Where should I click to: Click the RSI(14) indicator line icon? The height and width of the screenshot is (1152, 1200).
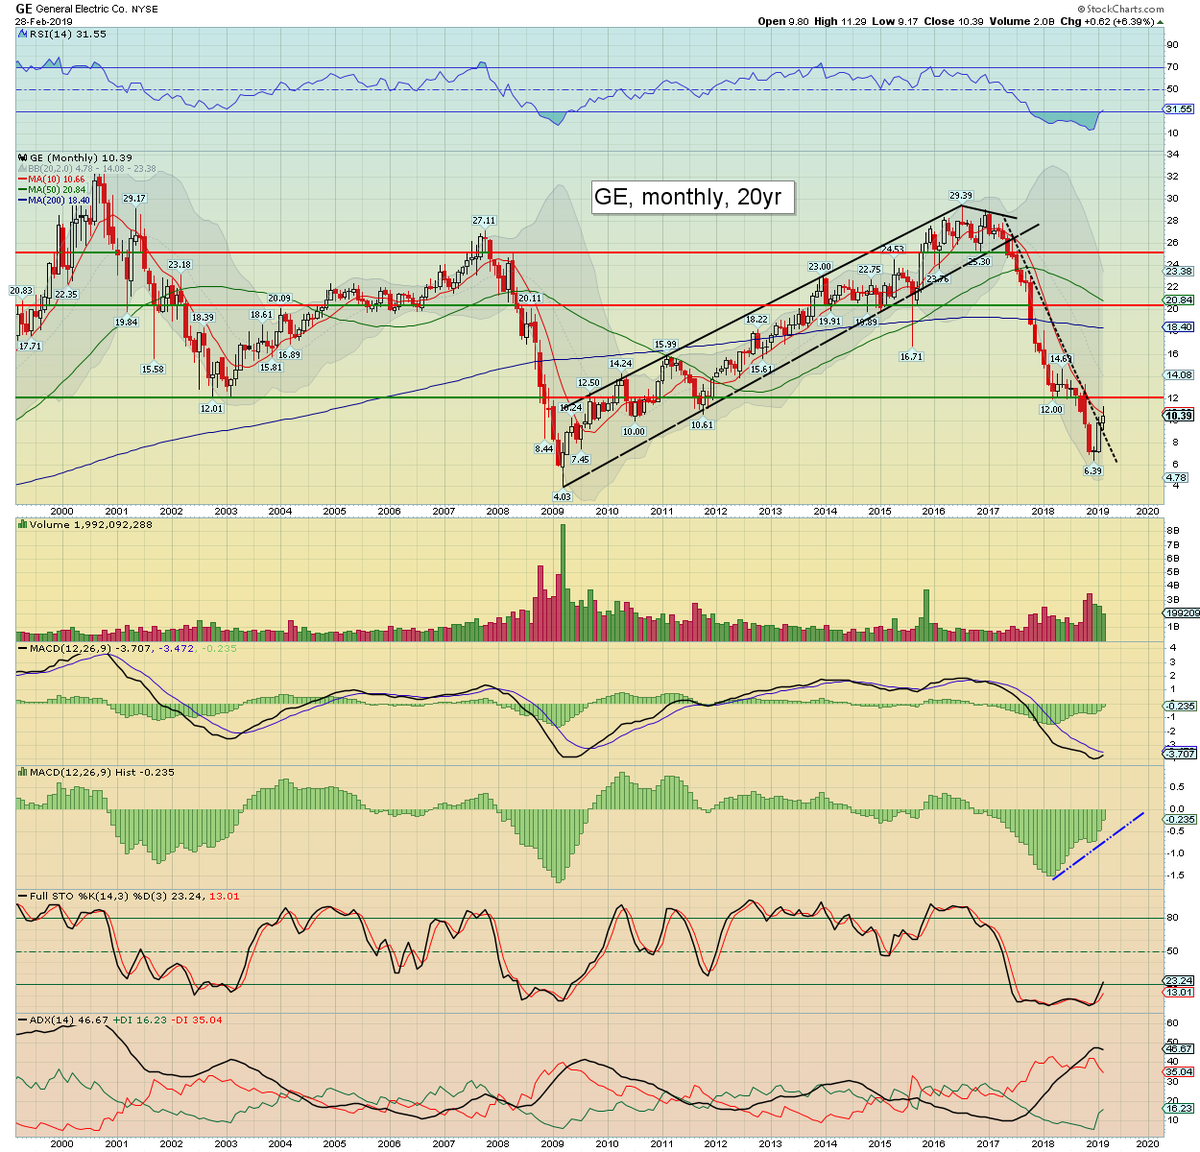(x=22, y=34)
